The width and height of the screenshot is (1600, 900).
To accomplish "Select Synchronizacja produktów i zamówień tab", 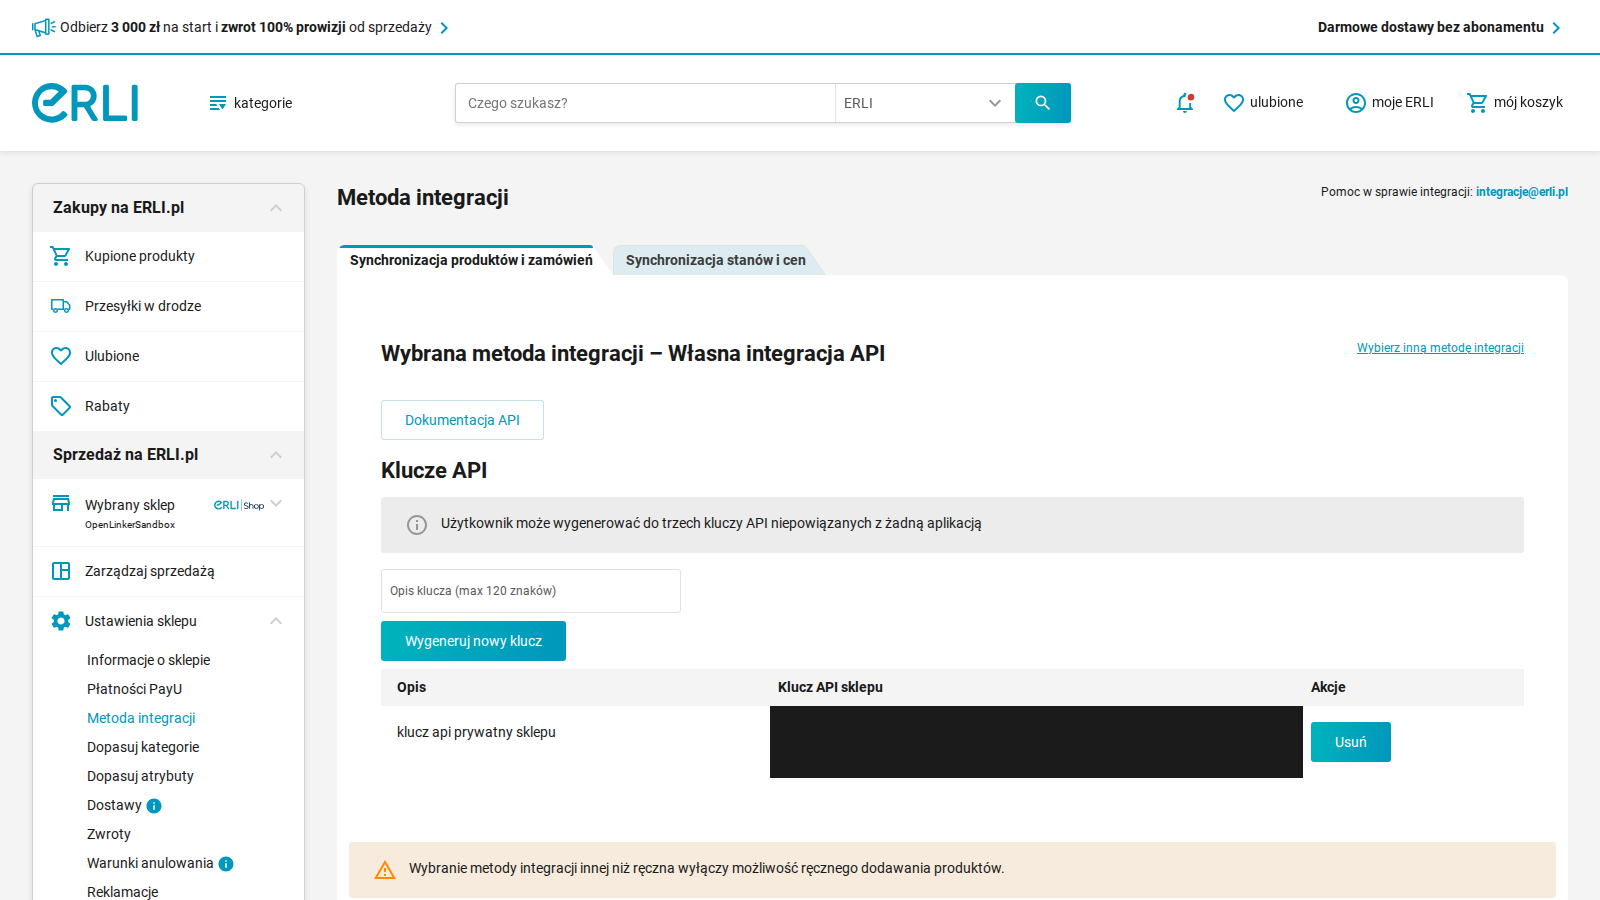I will [x=471, y=260].
